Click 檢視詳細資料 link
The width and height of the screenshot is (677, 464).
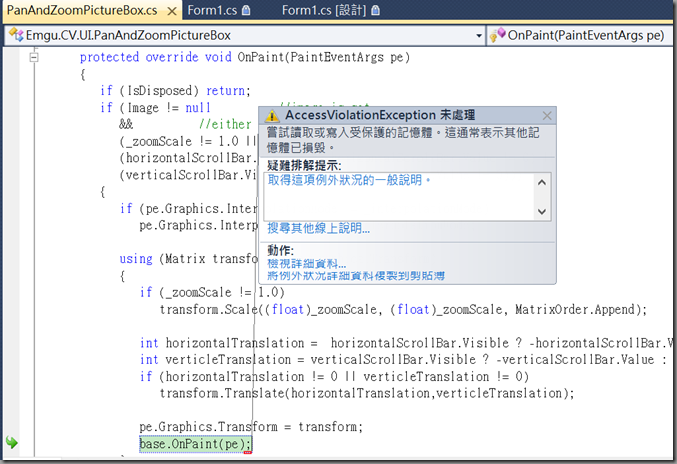(x=307, y=264)
